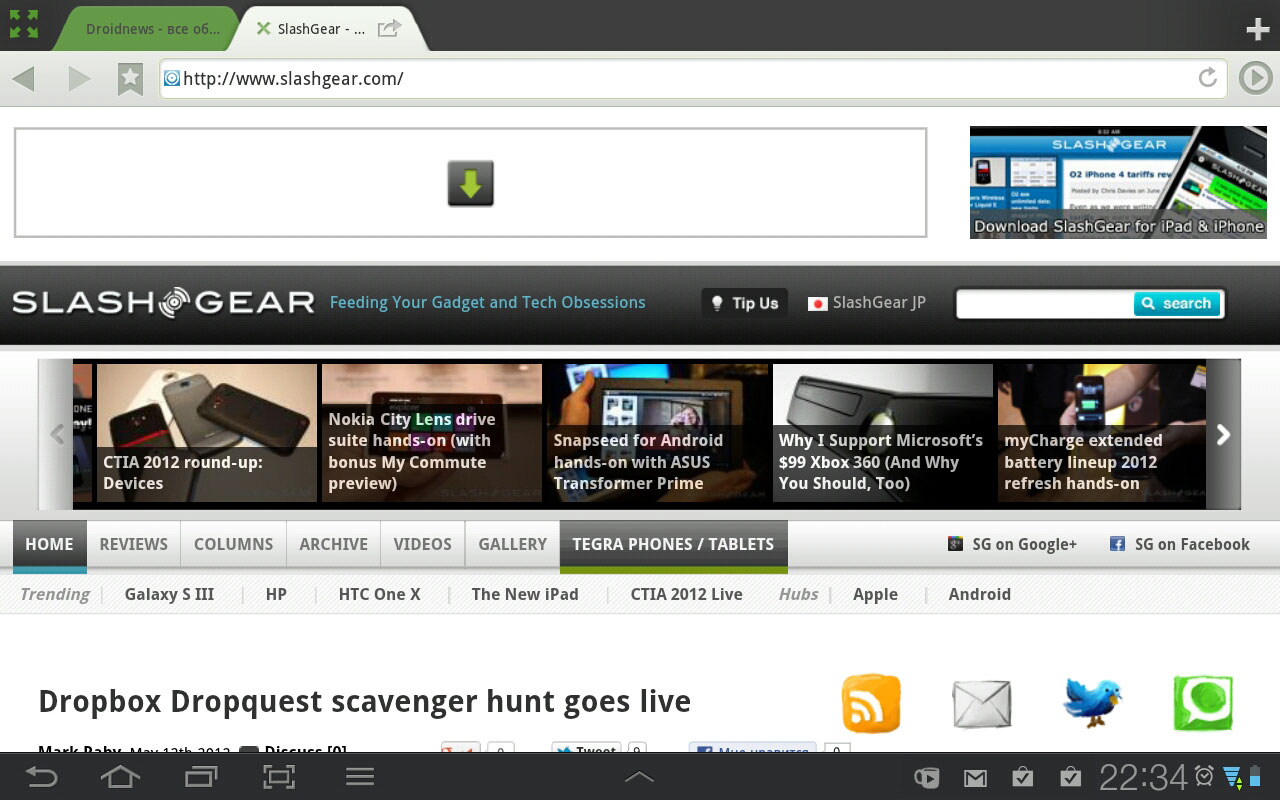Go back using the browser's left arrow

click(x=24, y=78)
